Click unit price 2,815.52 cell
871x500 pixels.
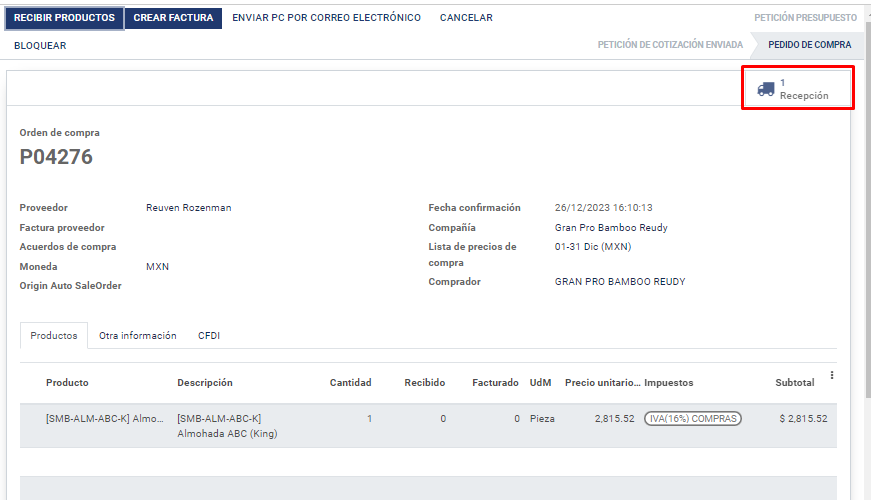(614, 419)
